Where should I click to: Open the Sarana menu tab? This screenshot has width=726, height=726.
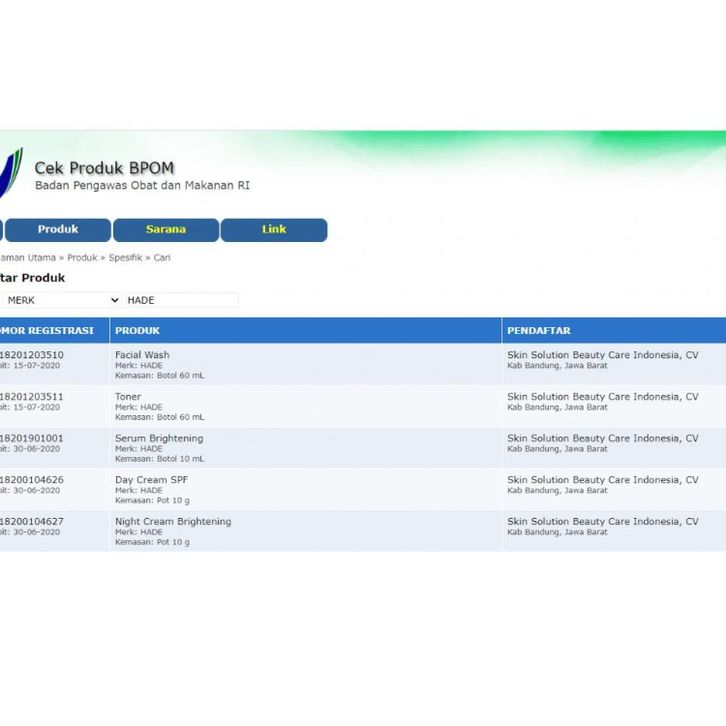[166, 230]
